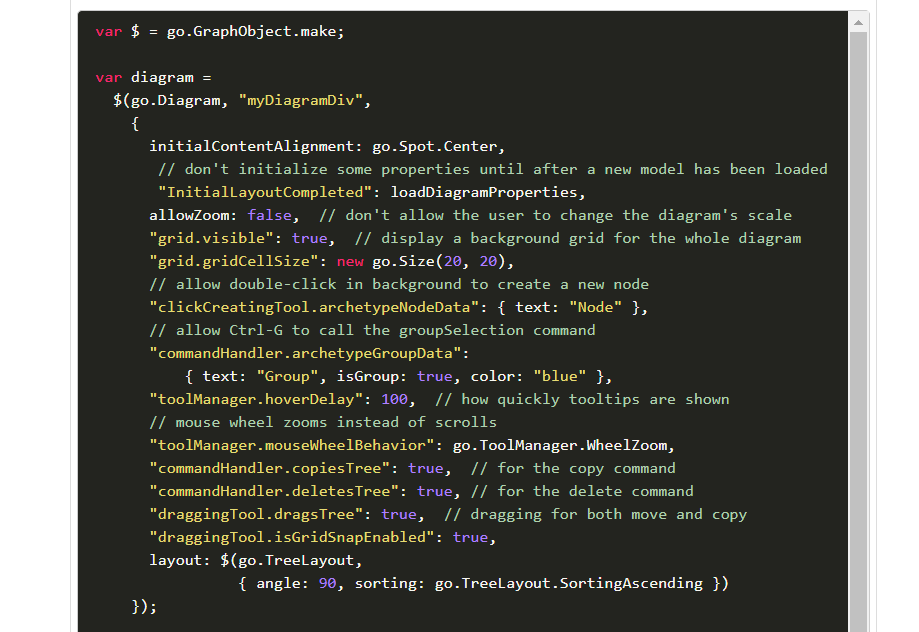Click "toolManager.mouseWheelBehavior" string

click(292, 445)
